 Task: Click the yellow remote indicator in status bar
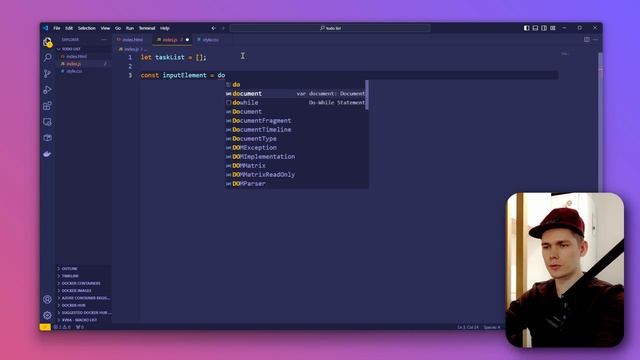coord(45,327)
